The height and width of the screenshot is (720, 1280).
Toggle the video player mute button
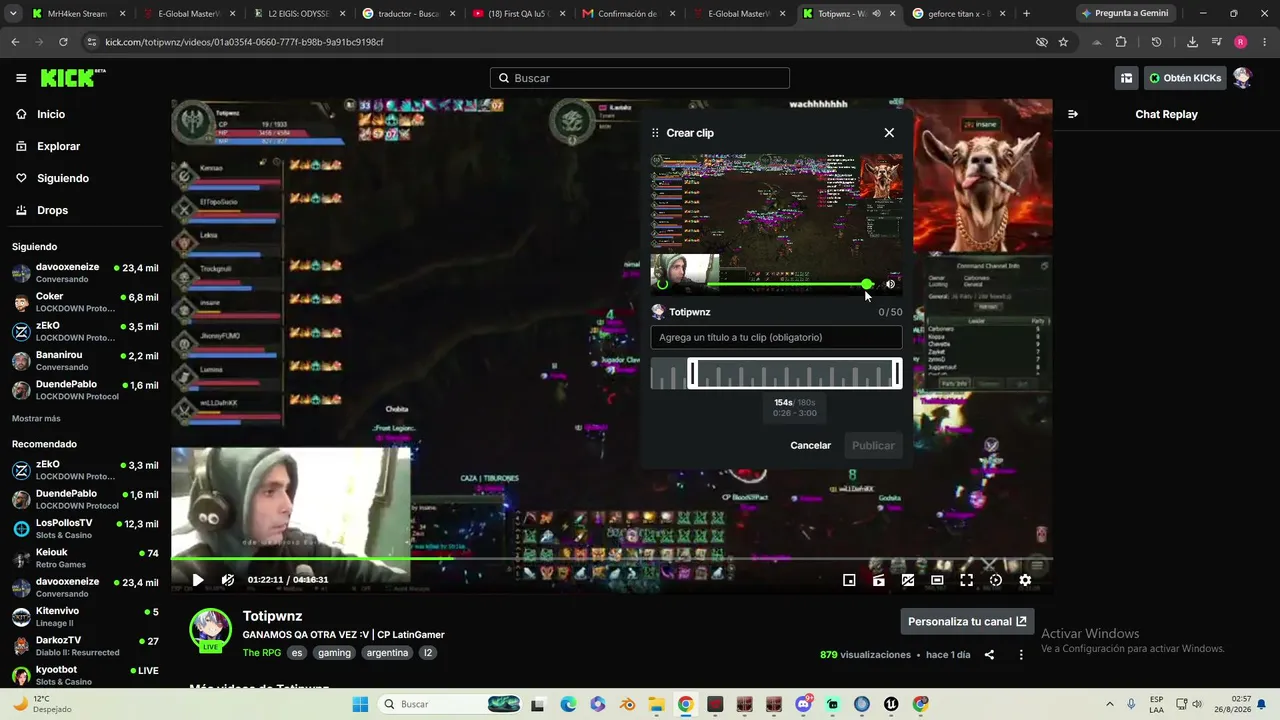pyautogui.click(x=228, y=580)
